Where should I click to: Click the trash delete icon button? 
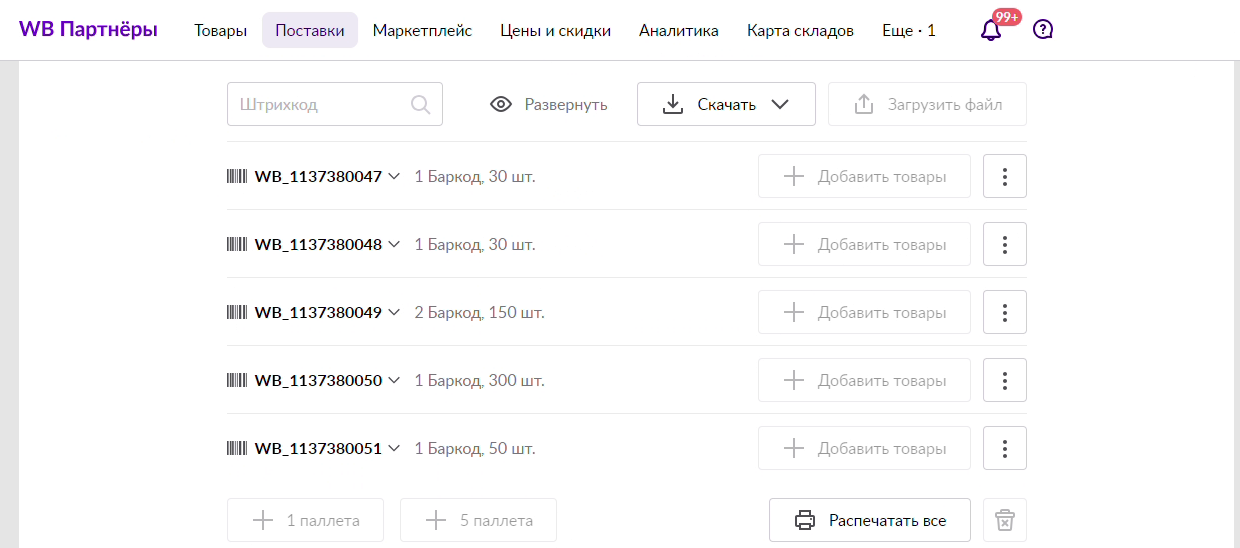click(x=1005, y=520)
